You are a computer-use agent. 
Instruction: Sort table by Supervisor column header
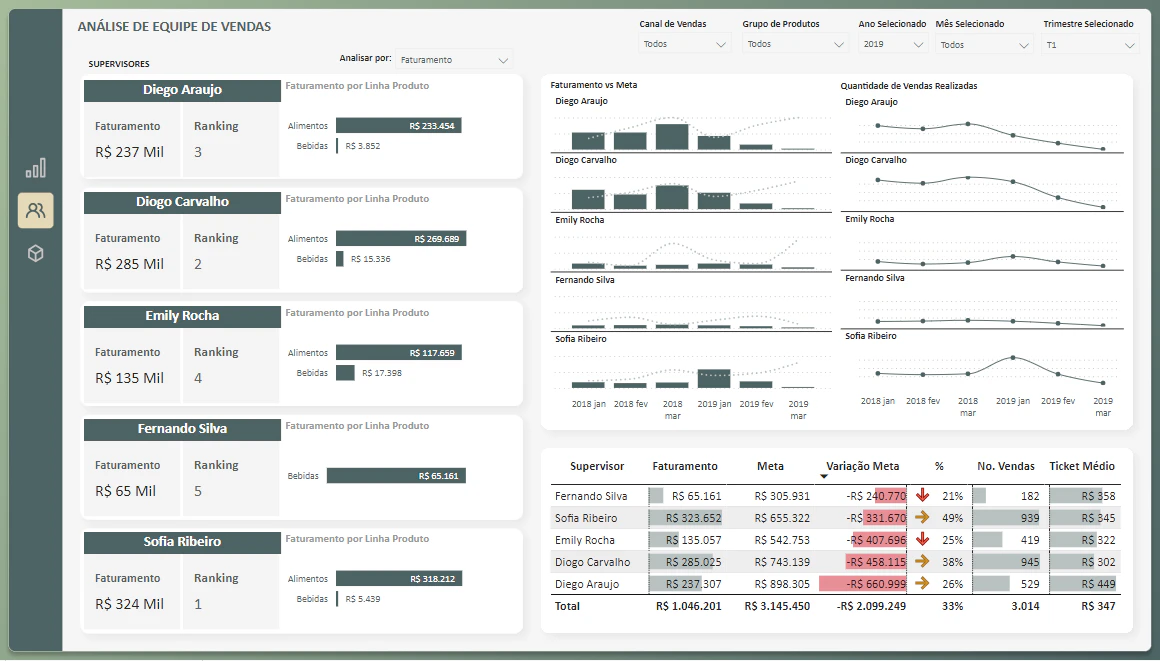point(597,466)
